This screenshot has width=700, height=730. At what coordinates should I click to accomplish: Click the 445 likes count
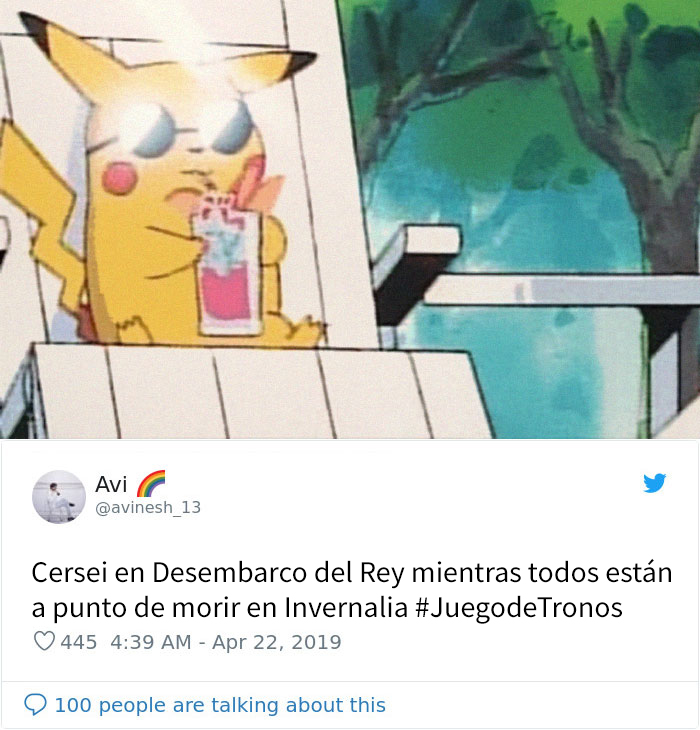(79, 642)
